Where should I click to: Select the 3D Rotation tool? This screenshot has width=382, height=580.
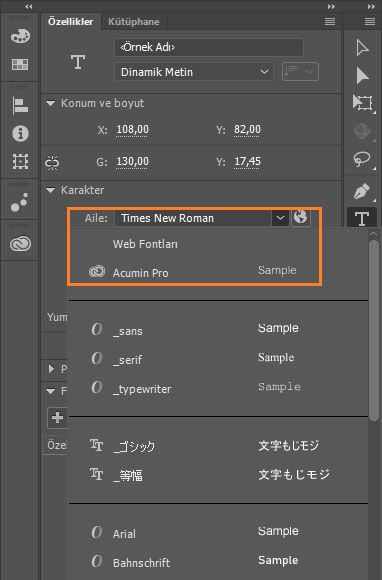(362, 131)
